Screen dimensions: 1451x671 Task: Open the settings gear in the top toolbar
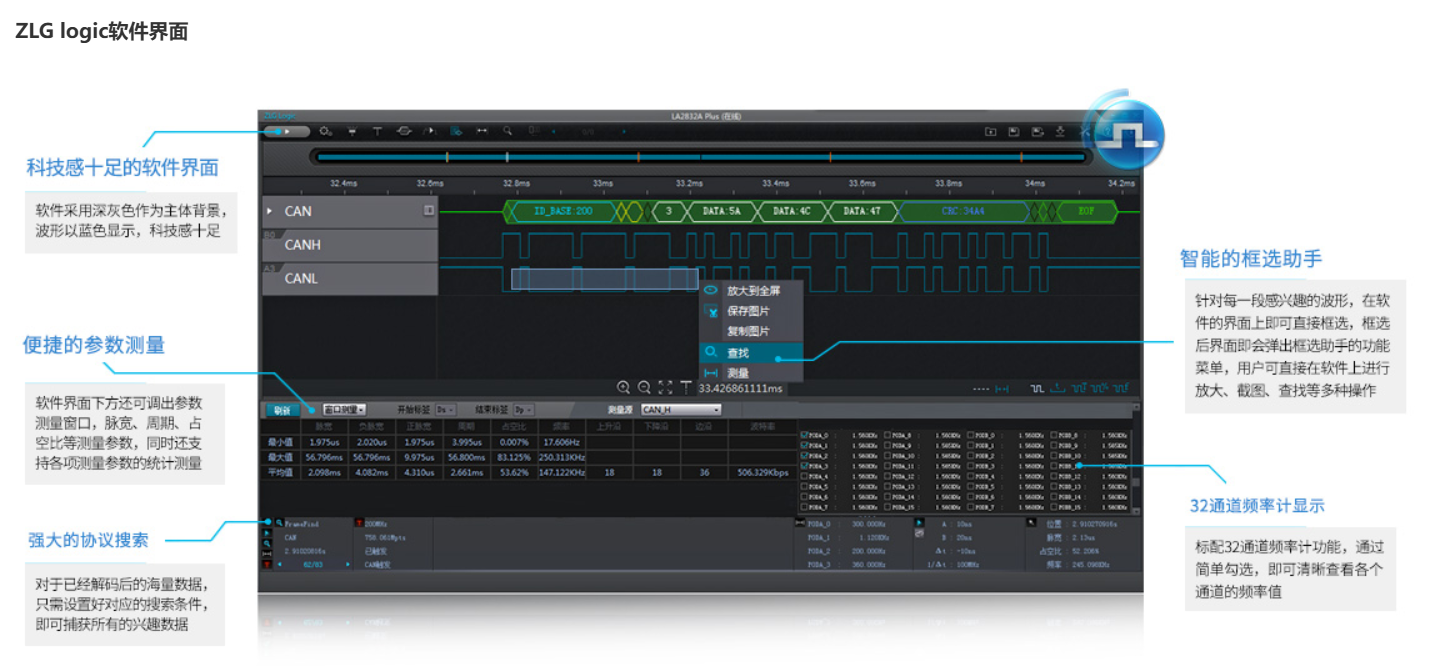click(x=326, y=131)
